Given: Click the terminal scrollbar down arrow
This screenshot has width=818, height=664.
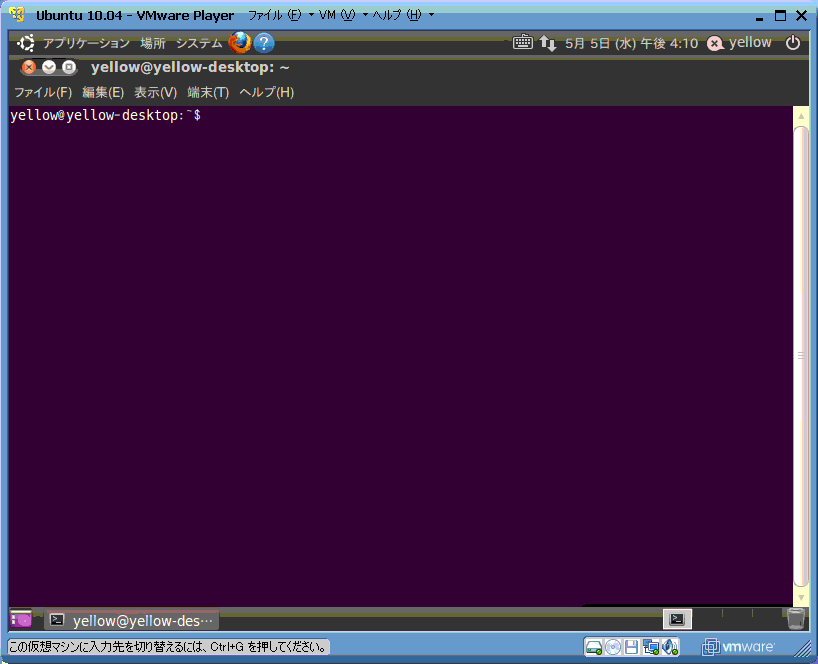Looking at the screenshot, I should pos(801,597).
